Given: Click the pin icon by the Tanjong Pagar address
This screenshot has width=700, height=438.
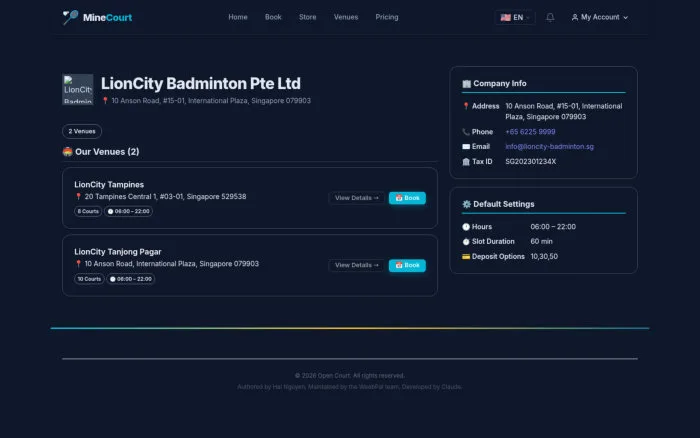Looking at the screenshot, I should pyautogui.click(x=79, y=264).
